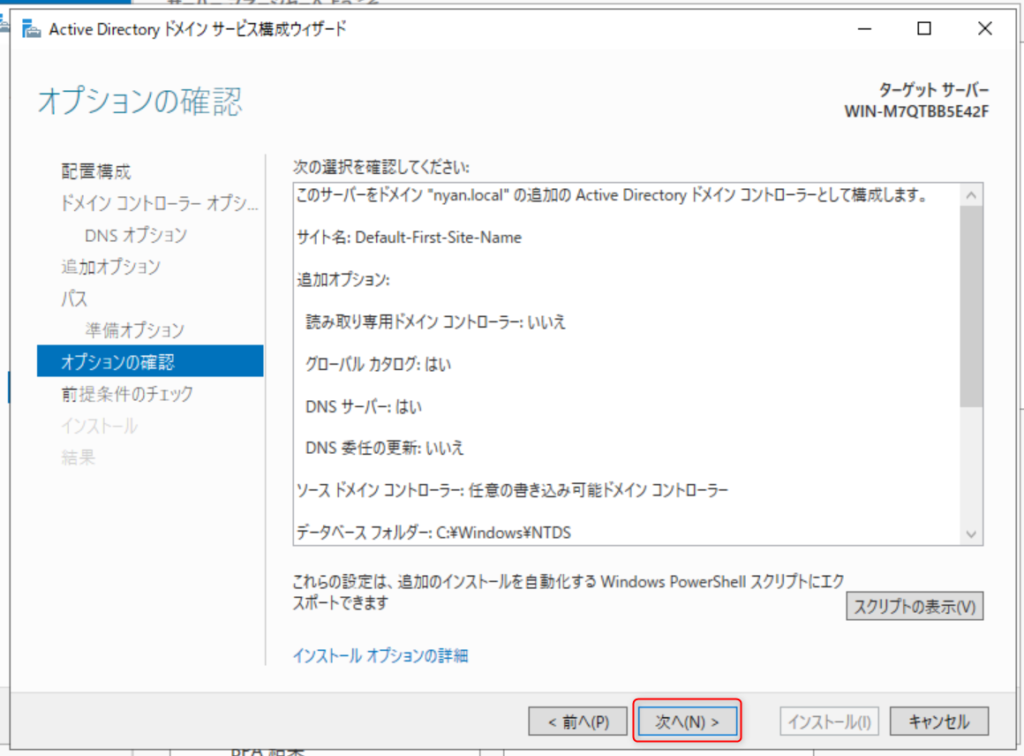Go back with 前へ(P) button
This screenshot has width=1024, height=756.
tap(578, 720)
